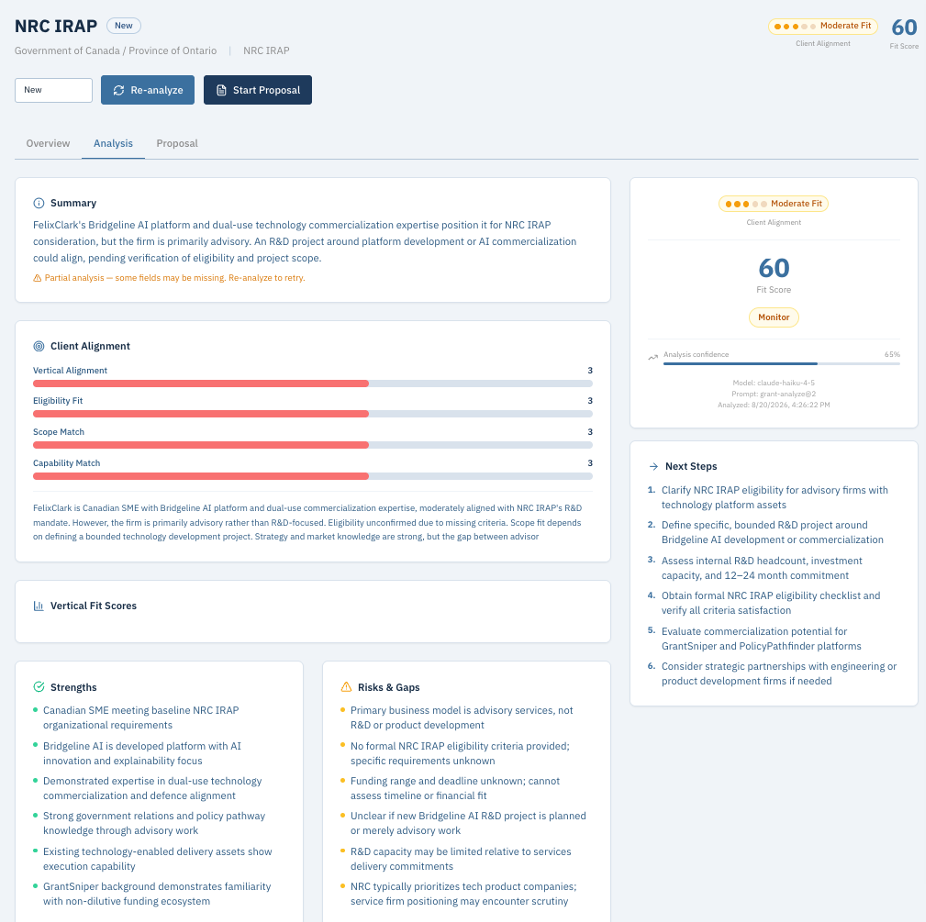
Task: Click next step 'Assess internal R&D headcount'
Action: tap(762, 568)
